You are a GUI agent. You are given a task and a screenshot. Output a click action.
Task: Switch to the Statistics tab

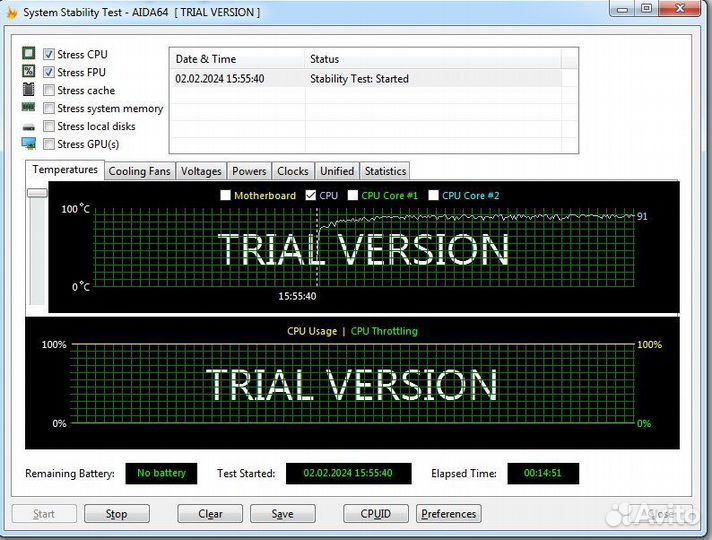[x=386, y=171]
